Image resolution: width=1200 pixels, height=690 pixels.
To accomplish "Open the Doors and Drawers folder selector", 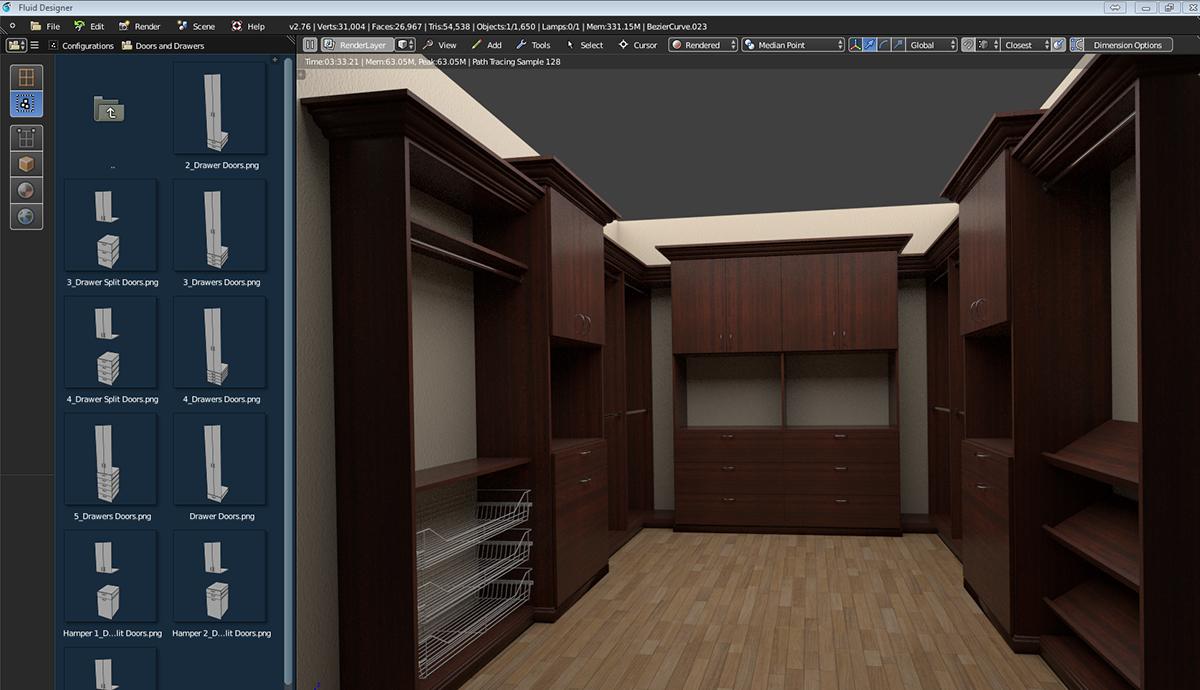I will pyautogui.click(x=163, y=45).
